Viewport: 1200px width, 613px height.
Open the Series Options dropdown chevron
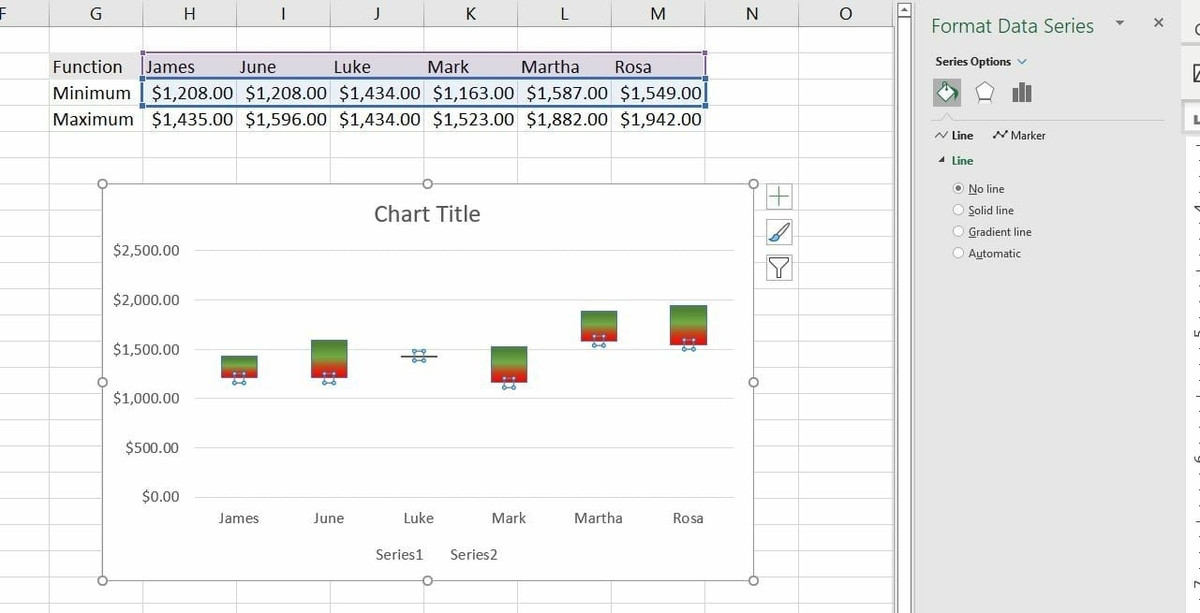(x=1021, y=61)
